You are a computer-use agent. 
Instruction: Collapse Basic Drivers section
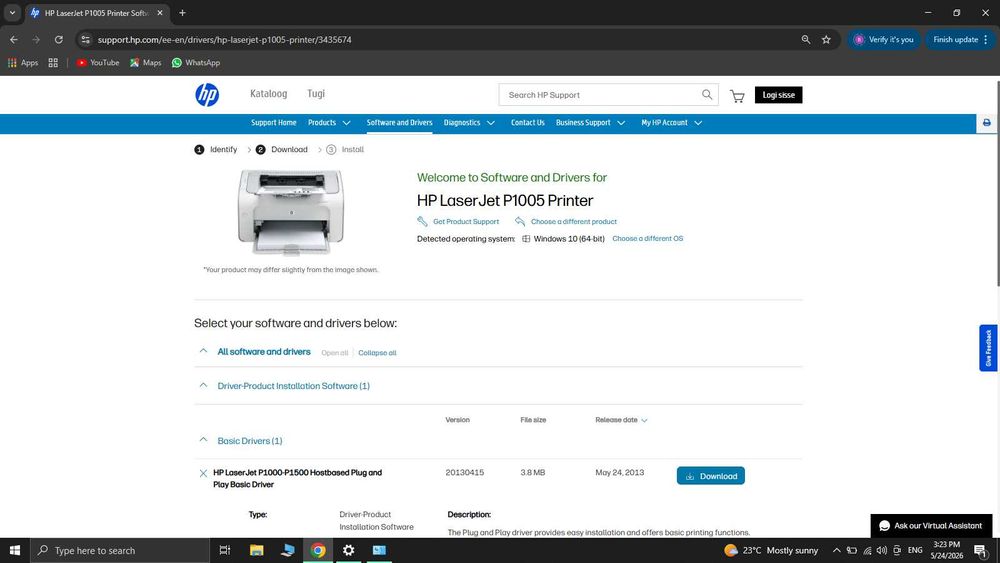point(203,440)
